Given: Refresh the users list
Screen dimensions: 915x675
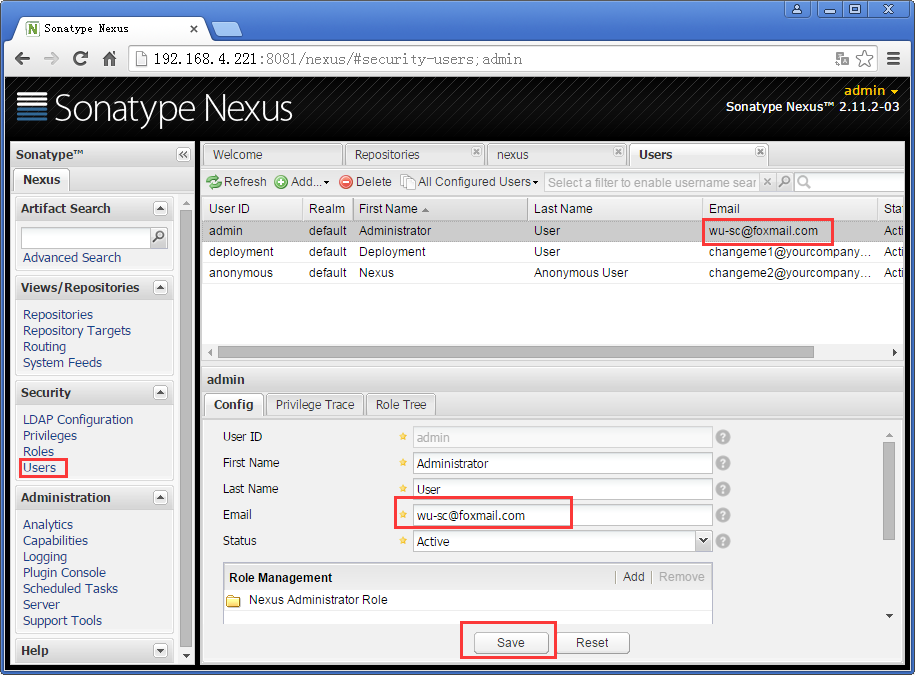Looking at the screenshot, I should [x=236, y=182].
